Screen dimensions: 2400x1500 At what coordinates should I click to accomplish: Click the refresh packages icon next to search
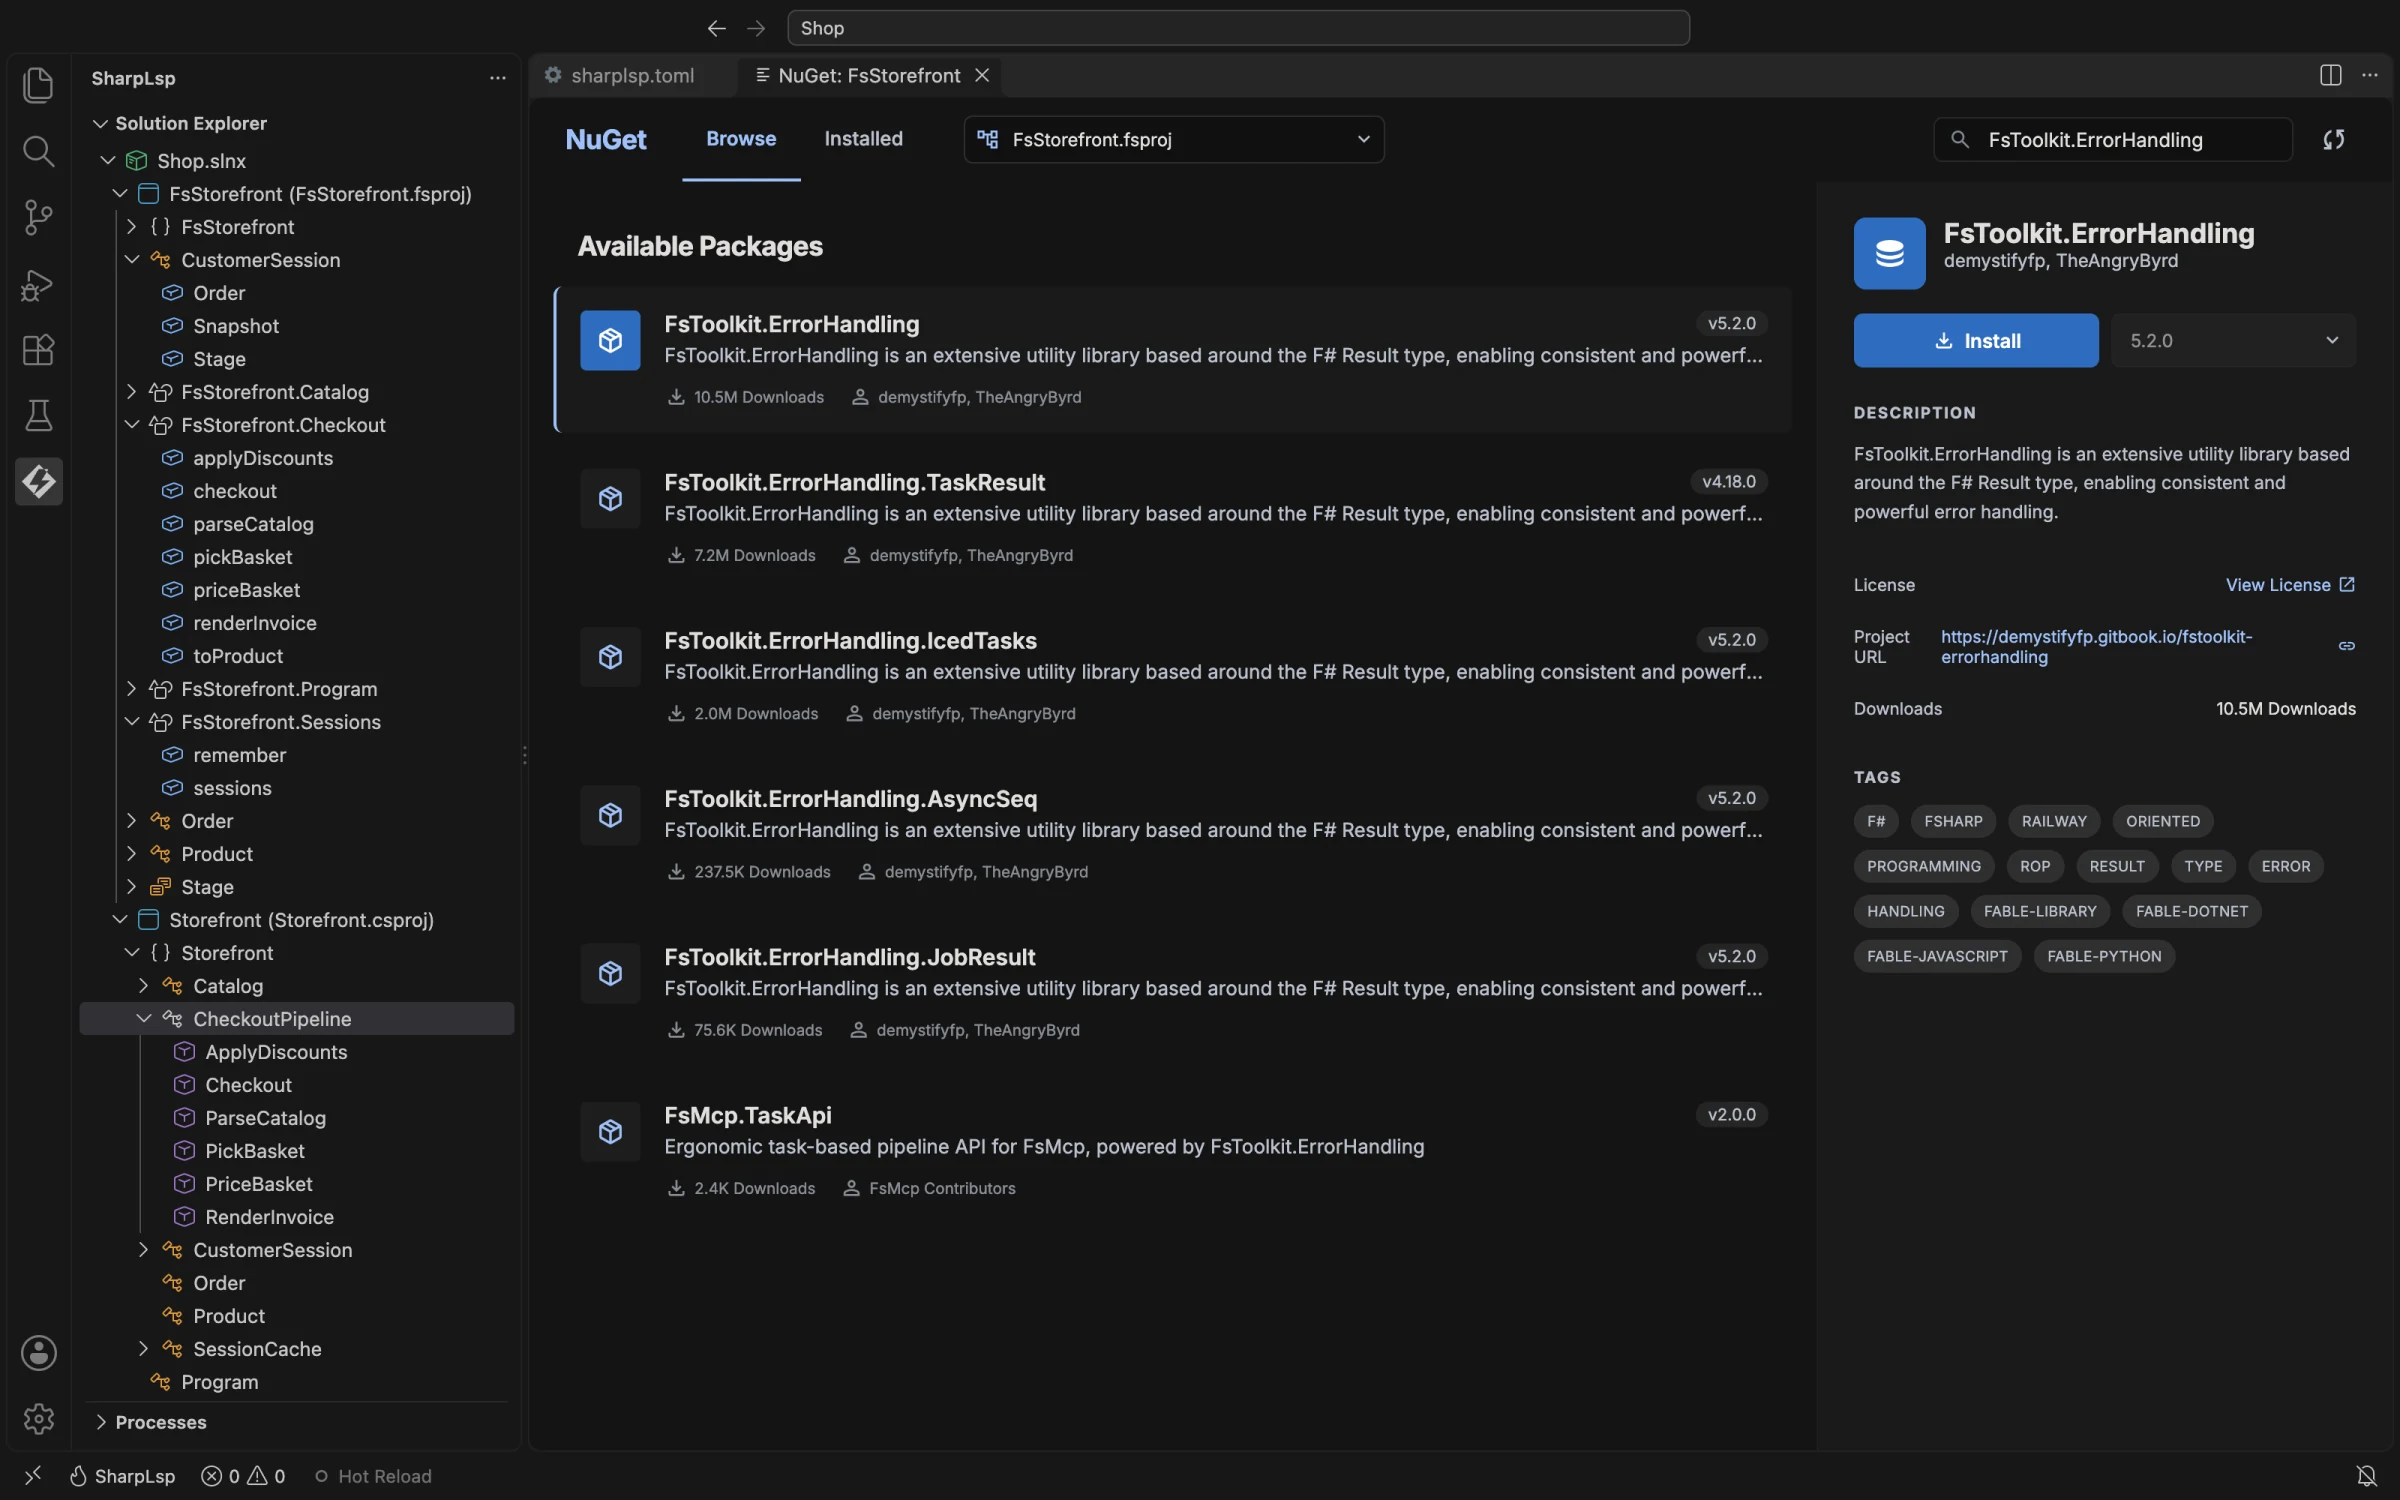coord(2334,140)
